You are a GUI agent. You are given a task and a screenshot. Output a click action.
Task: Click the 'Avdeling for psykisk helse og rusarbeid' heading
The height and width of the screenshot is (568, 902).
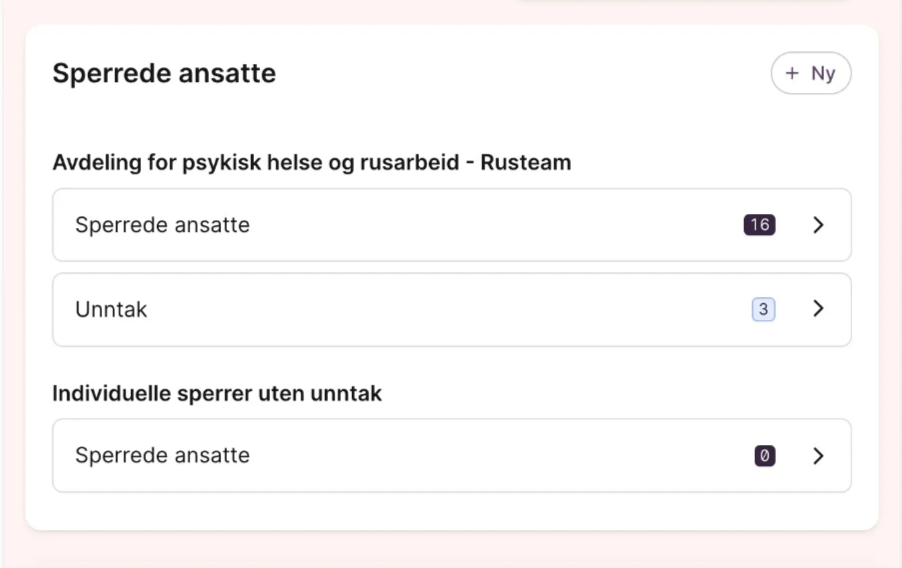(x=255, y=162)
